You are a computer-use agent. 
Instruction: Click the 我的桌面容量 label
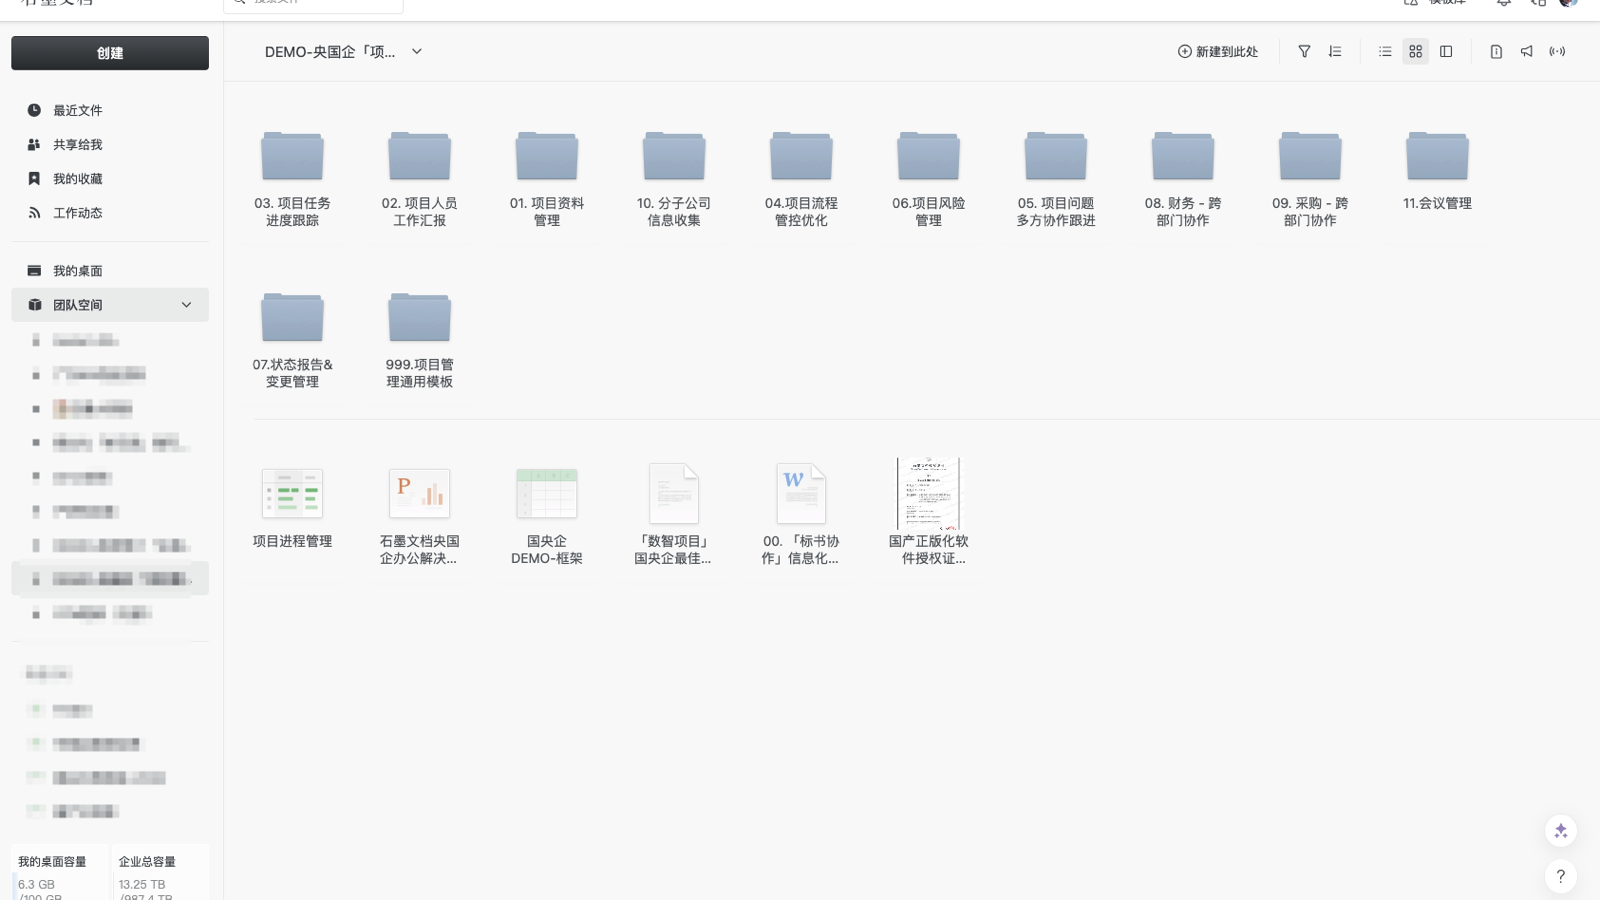coord(52,861)
